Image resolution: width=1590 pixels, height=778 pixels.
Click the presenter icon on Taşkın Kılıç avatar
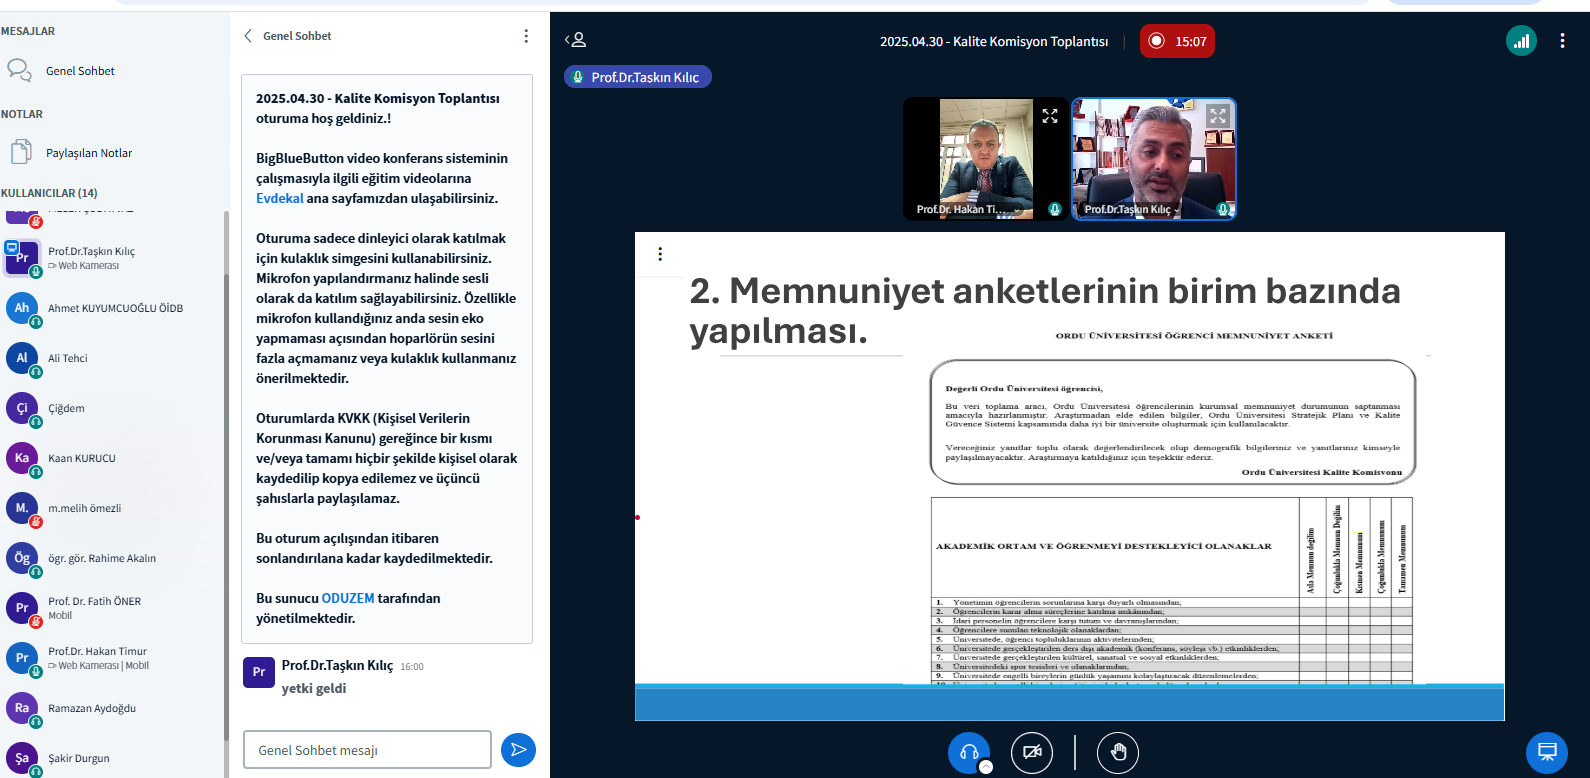coord(11,246)
